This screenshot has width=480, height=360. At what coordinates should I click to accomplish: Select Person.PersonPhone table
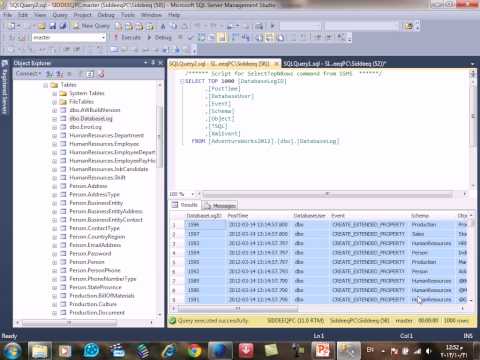pyautogui.click(x=95, y=270)
